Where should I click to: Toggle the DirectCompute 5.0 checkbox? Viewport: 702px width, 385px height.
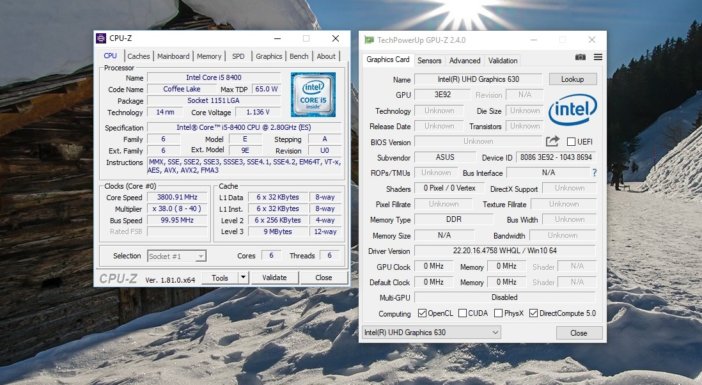pyautogui.click(x=533, y=313)
